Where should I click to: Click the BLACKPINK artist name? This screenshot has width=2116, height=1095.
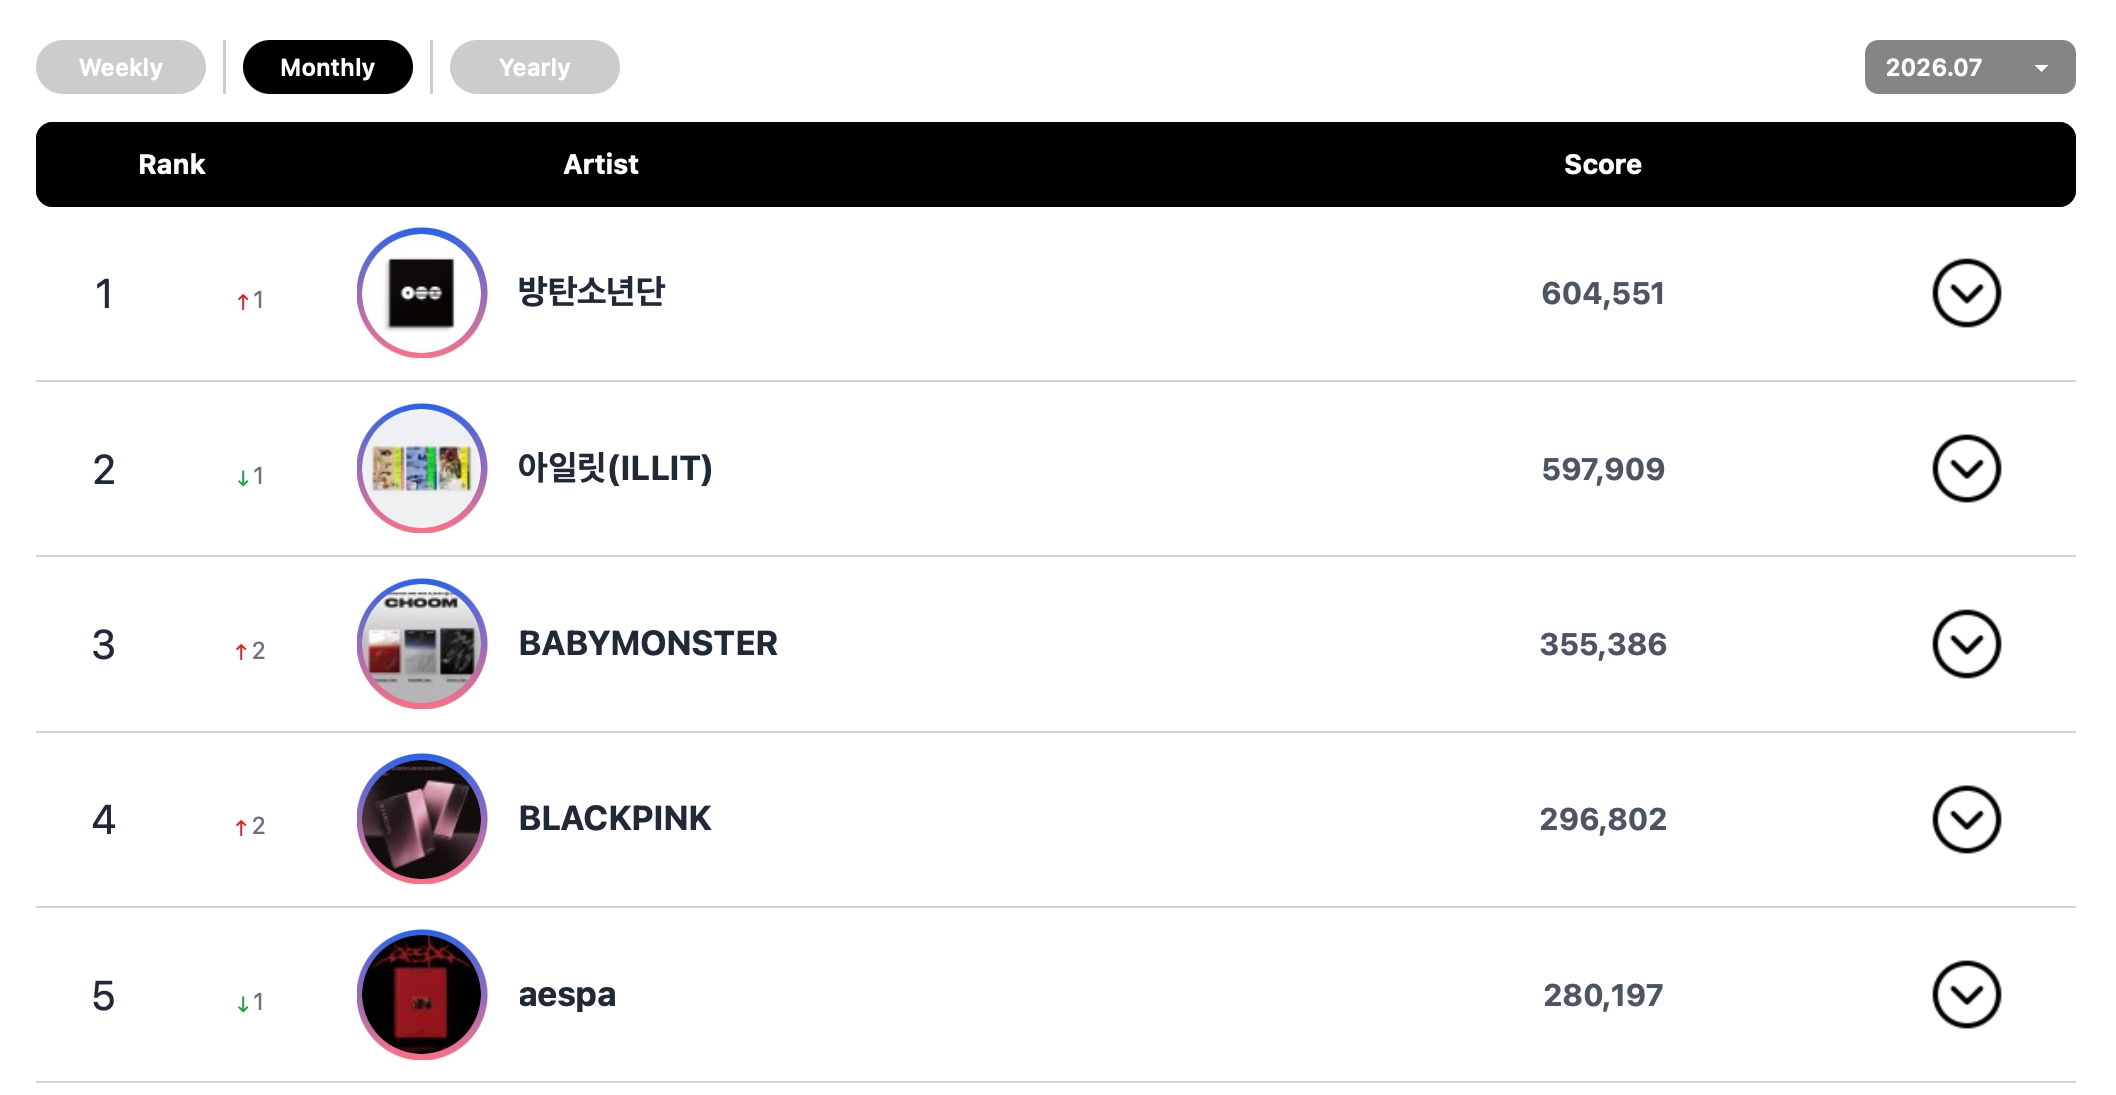pyautogui.click(x=614, y=818)
